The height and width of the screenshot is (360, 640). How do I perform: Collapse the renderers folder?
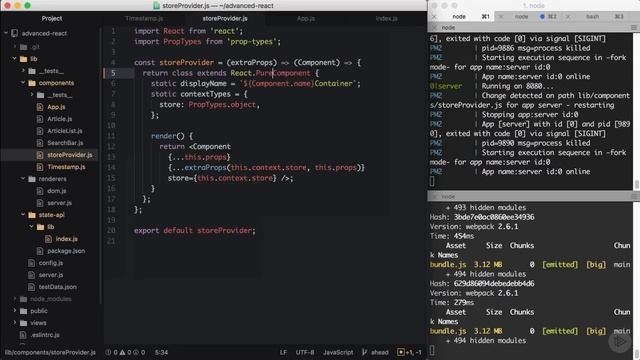click(x=23, y=179)
